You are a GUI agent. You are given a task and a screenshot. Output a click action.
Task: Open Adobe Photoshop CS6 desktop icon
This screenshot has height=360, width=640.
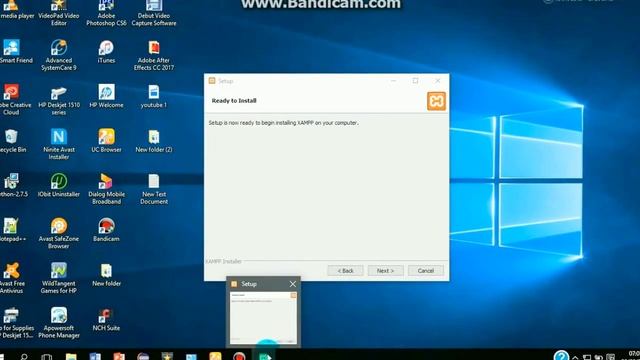click(106, 13)
